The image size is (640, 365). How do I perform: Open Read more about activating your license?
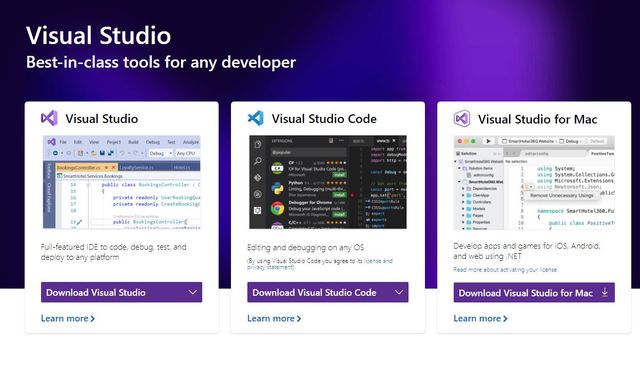[505, 269]
